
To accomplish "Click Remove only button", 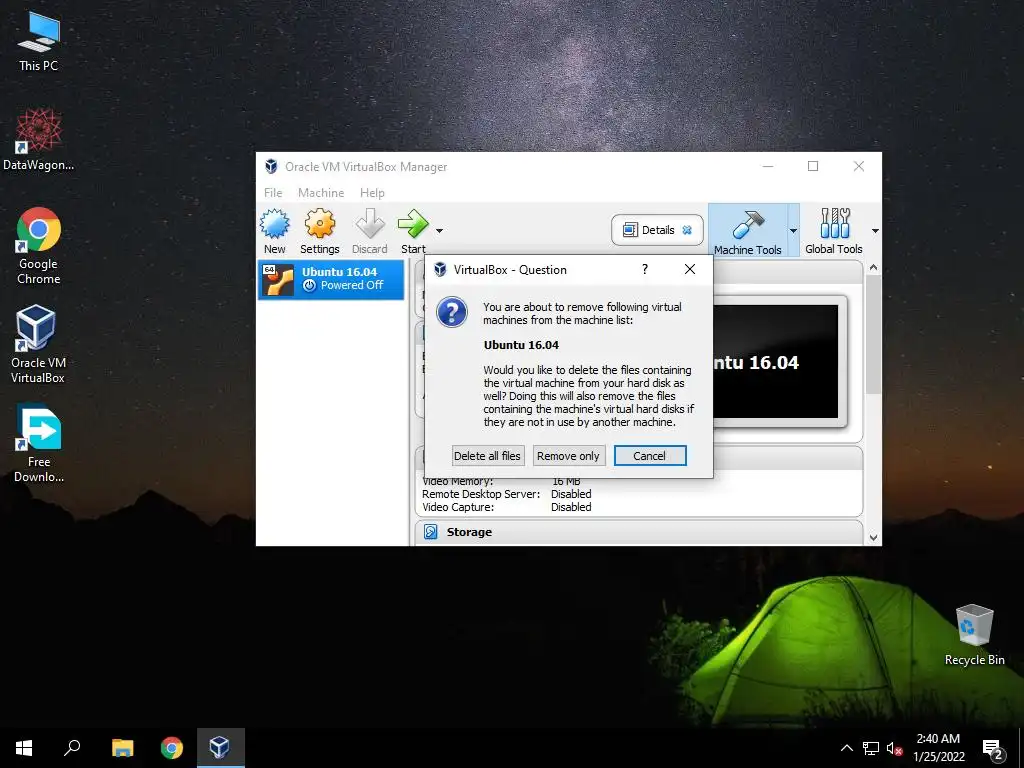I will click(568, 456).
